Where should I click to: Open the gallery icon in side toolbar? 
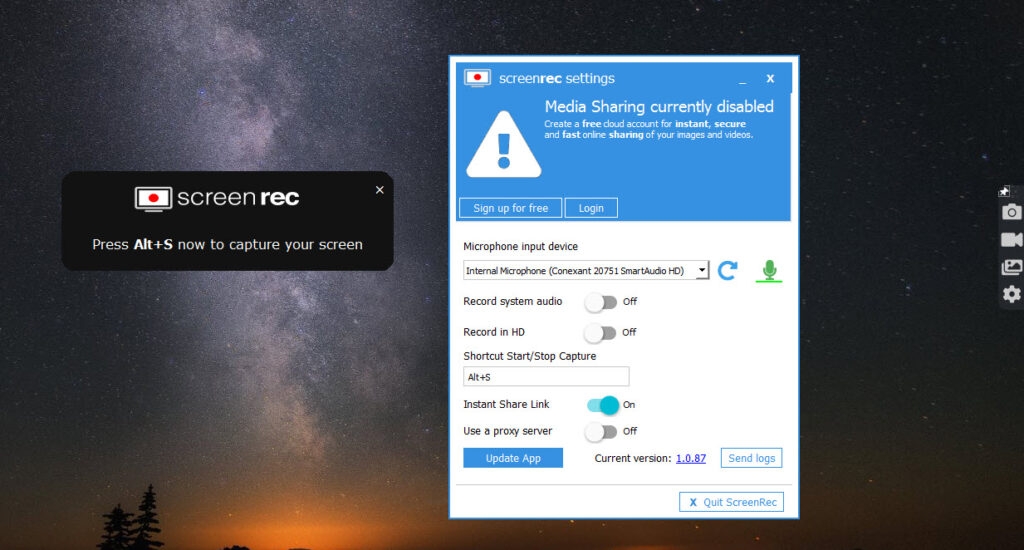click(x=1011, y=267)
